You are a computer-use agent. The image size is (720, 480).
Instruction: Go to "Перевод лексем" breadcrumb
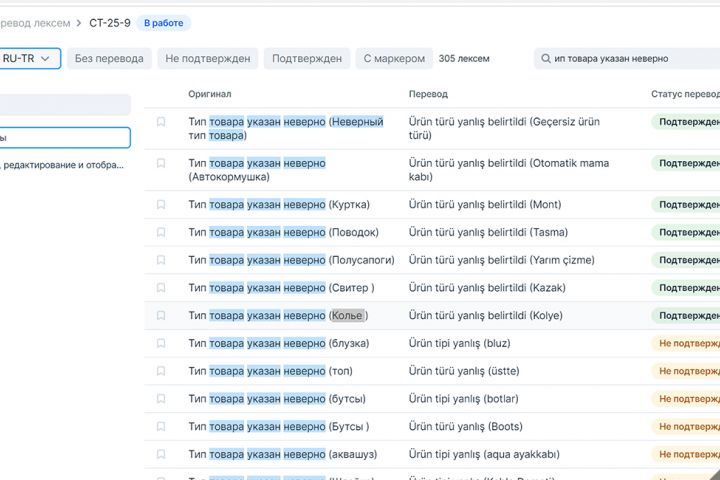37,23
